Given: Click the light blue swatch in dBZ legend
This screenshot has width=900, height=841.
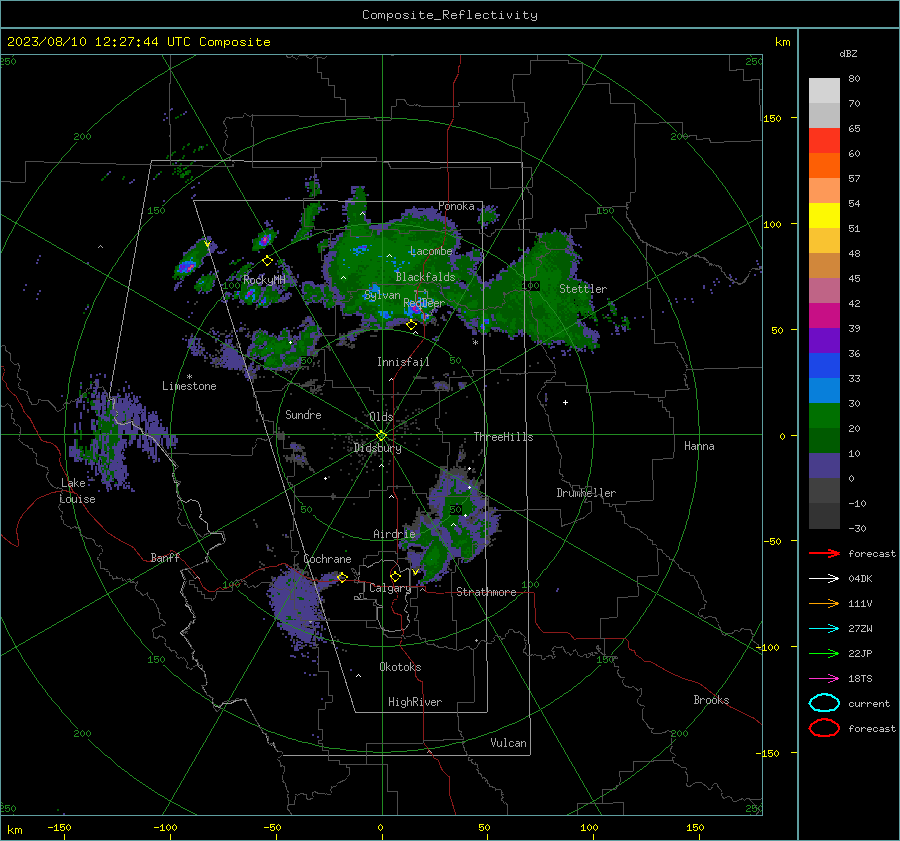Looking at the screenshot, I should click(x=824, y=391).
